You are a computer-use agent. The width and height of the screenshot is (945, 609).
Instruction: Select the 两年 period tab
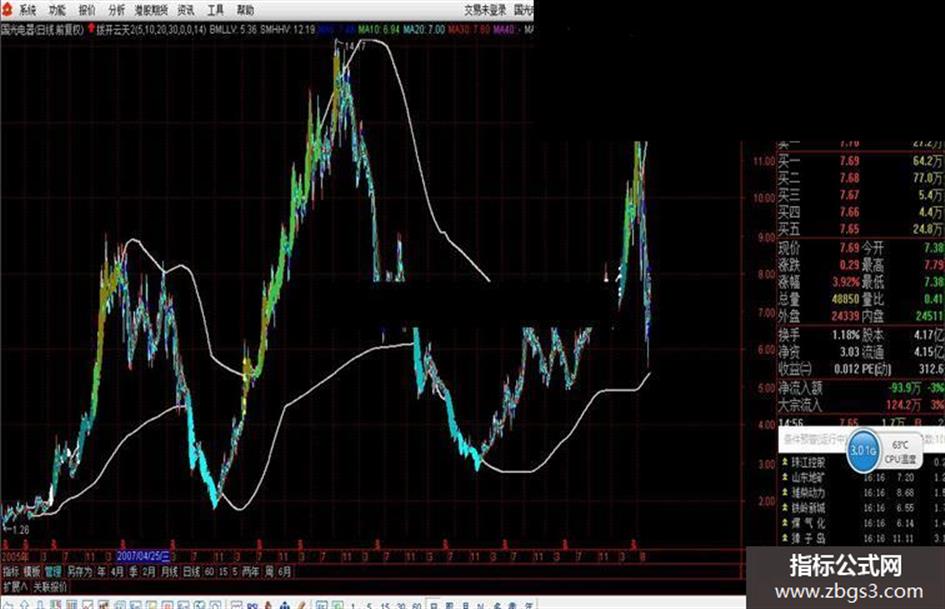tap(251, 571)
